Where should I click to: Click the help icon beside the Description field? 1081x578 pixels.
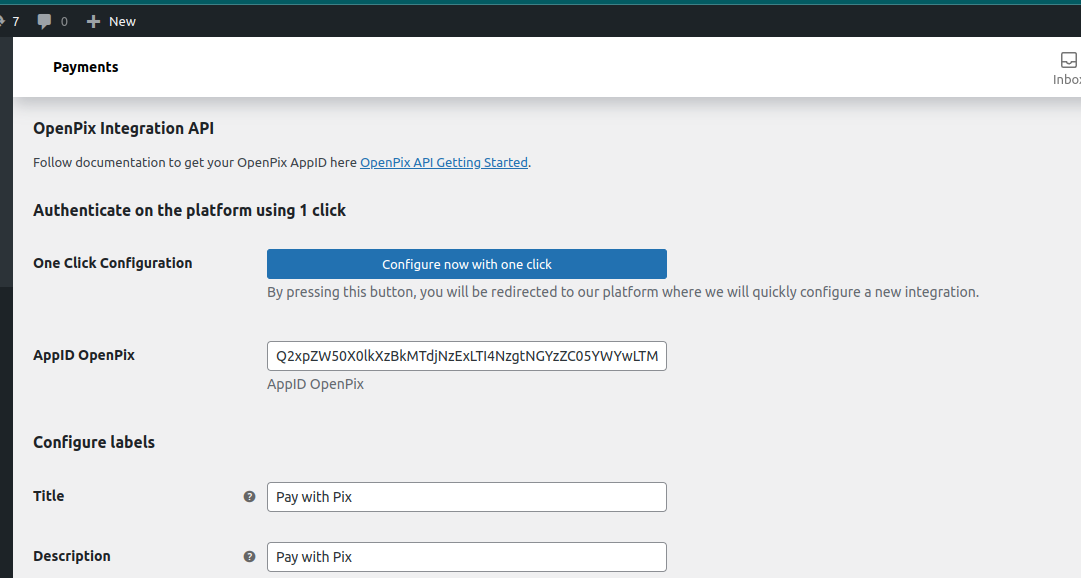(x=249, y=556)
